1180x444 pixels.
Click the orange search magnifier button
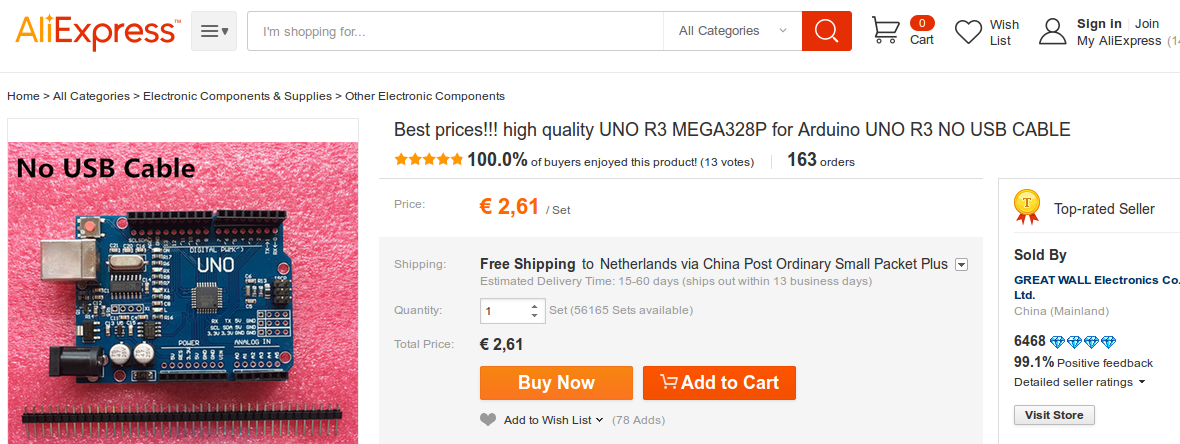click(826, 31)
